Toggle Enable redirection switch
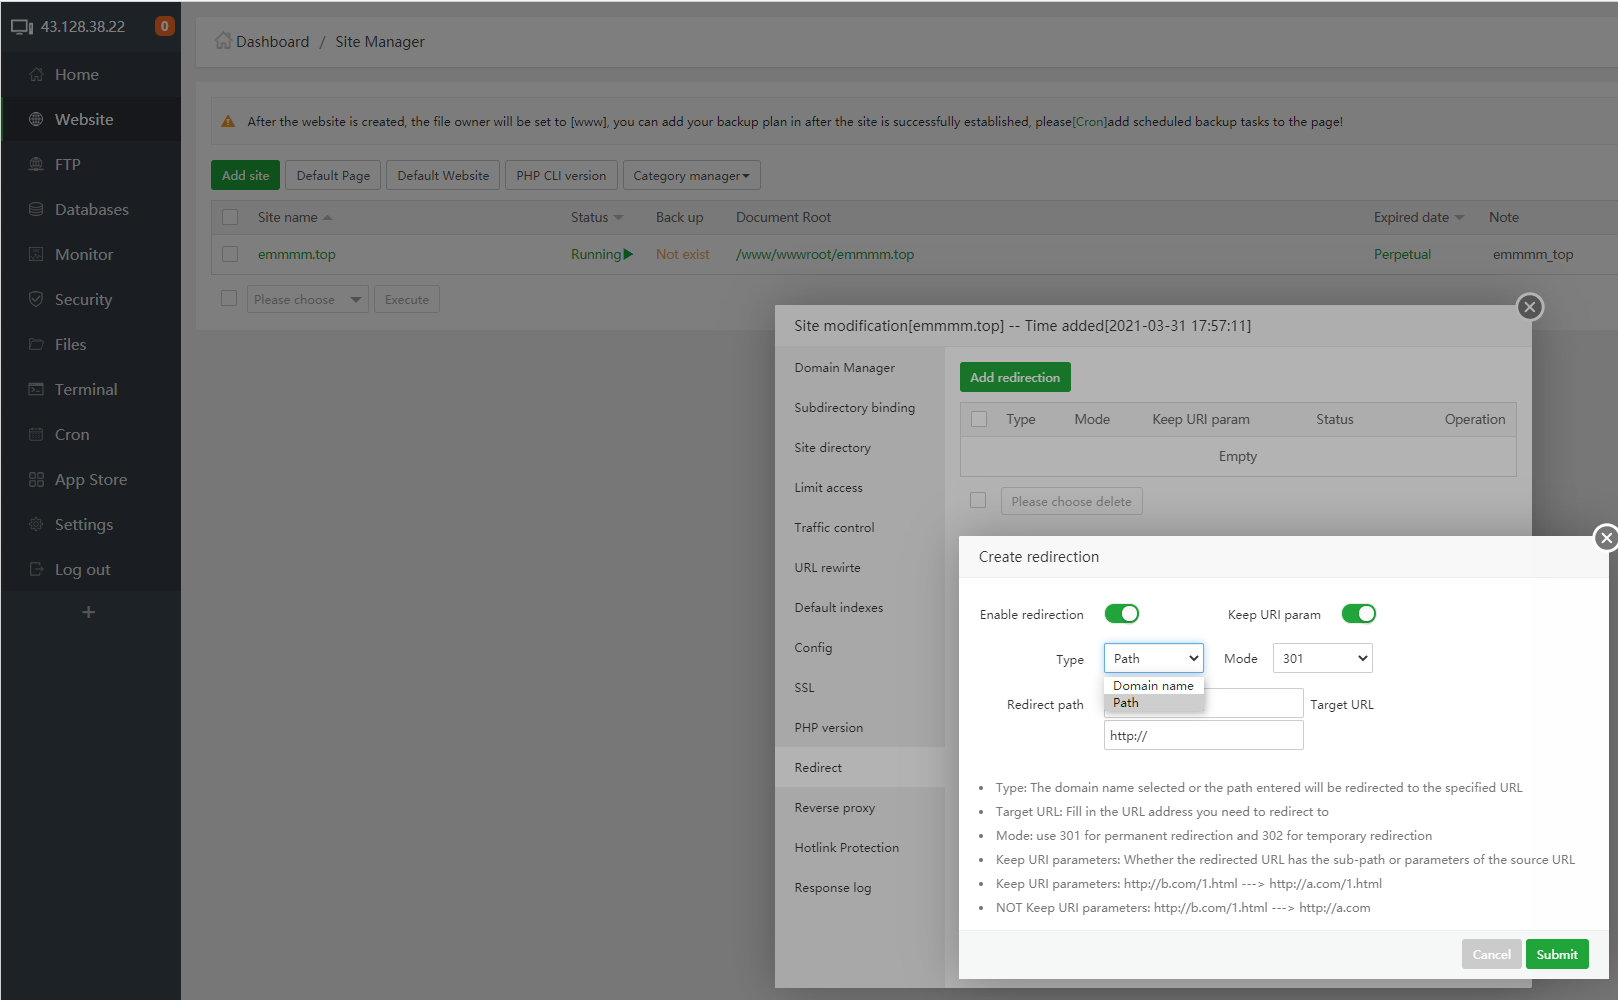The height and width of the screenshot is (1000, 1618). [x=1122, y=614]
